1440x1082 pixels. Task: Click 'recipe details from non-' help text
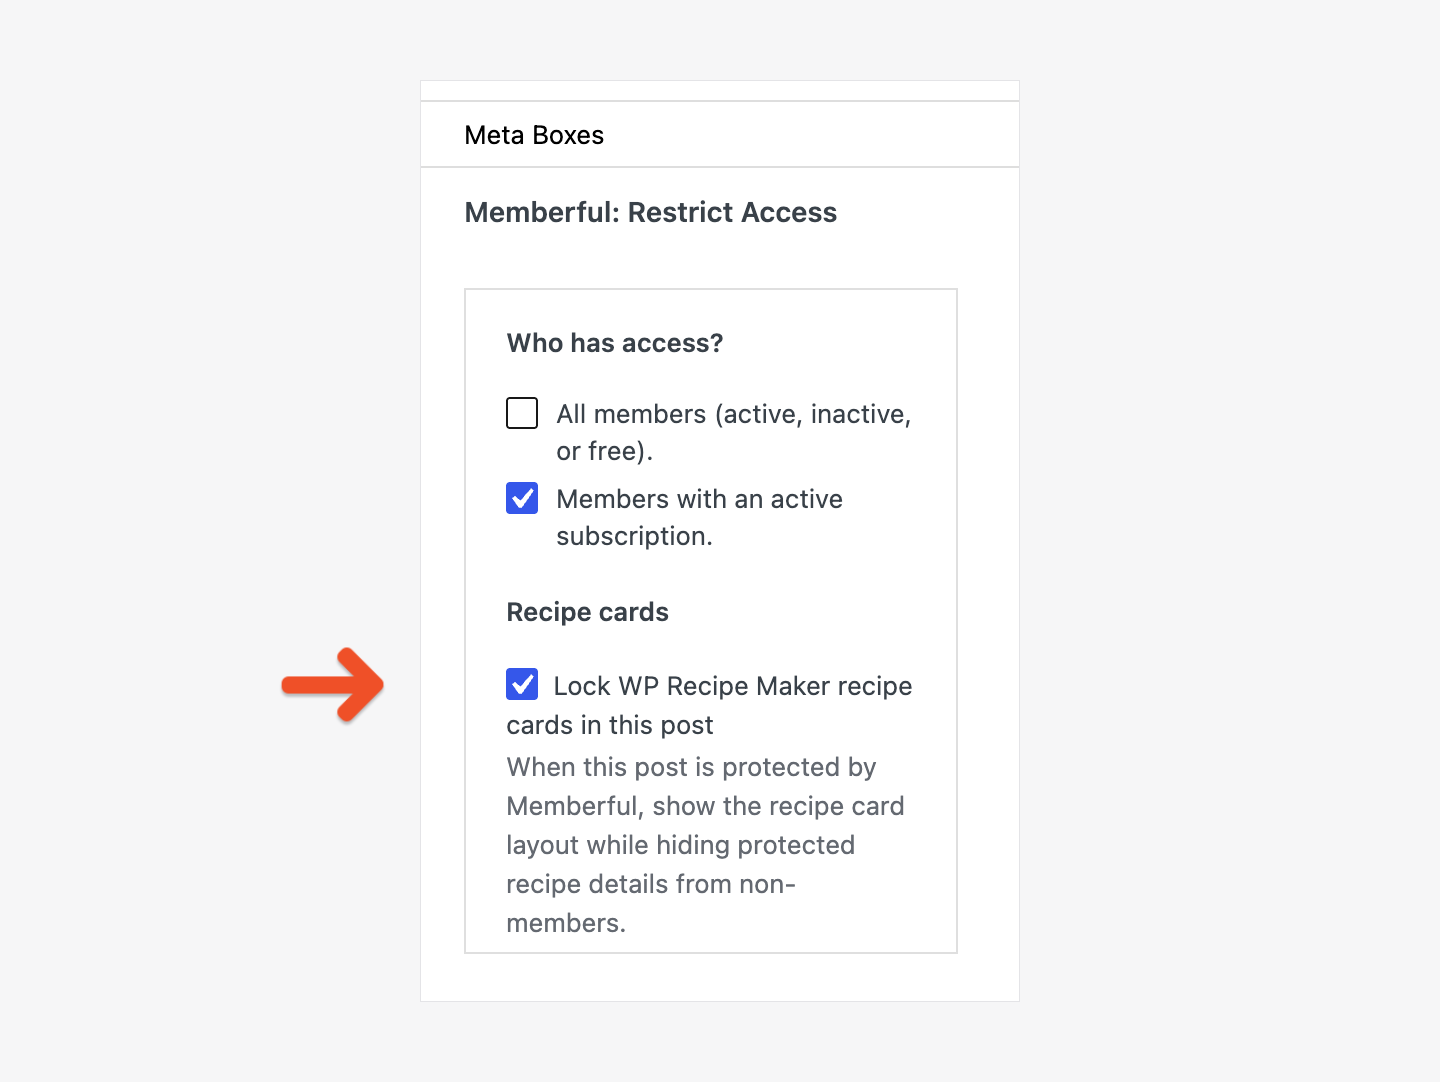coord(651,884)
